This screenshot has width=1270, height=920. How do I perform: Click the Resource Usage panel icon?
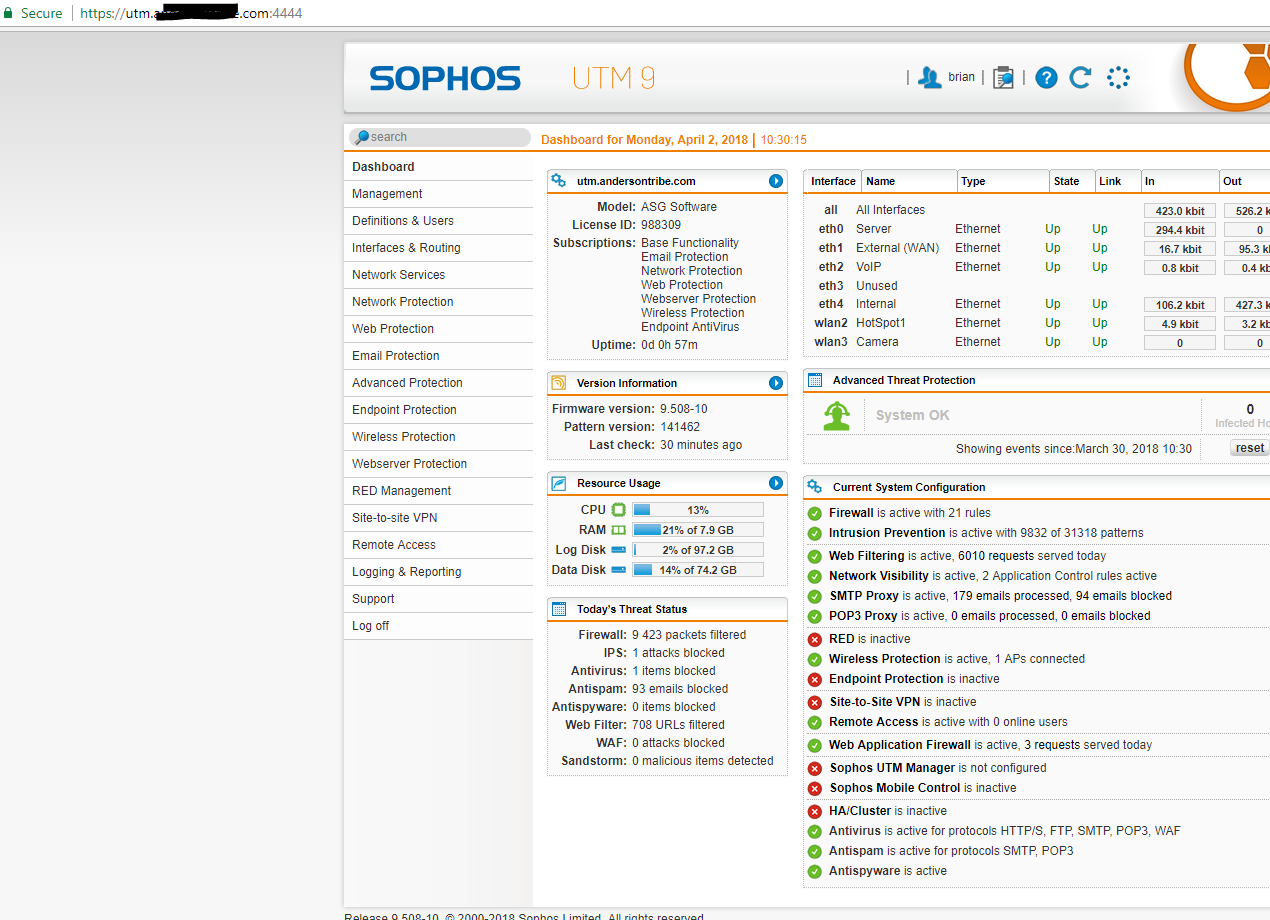point(559,483)
